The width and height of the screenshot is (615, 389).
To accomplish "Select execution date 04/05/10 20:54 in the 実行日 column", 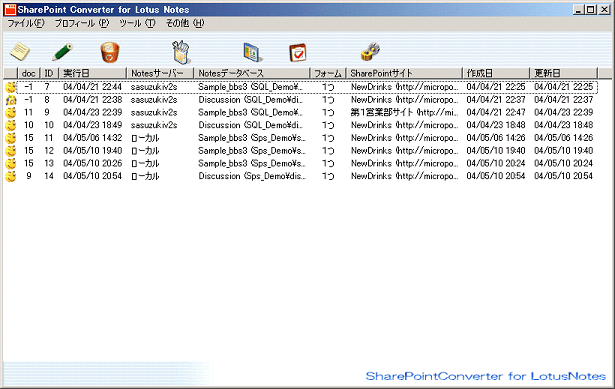I will point(93,176).
